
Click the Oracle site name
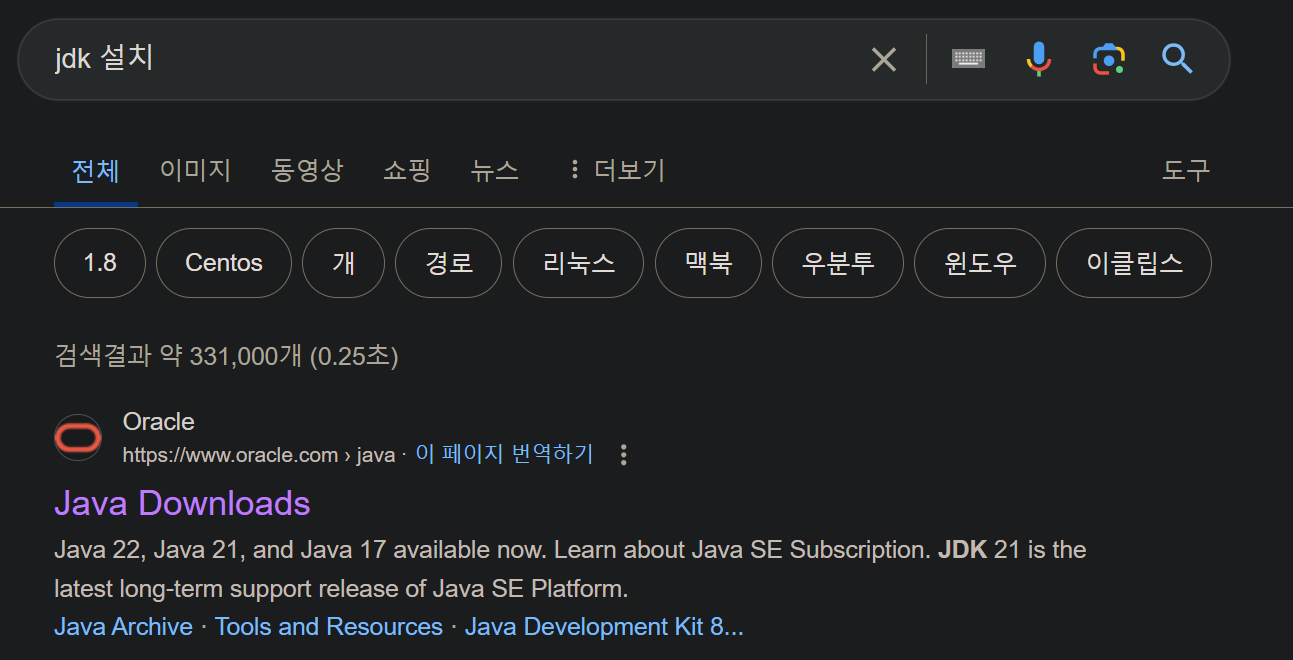[x=158, y=422]
